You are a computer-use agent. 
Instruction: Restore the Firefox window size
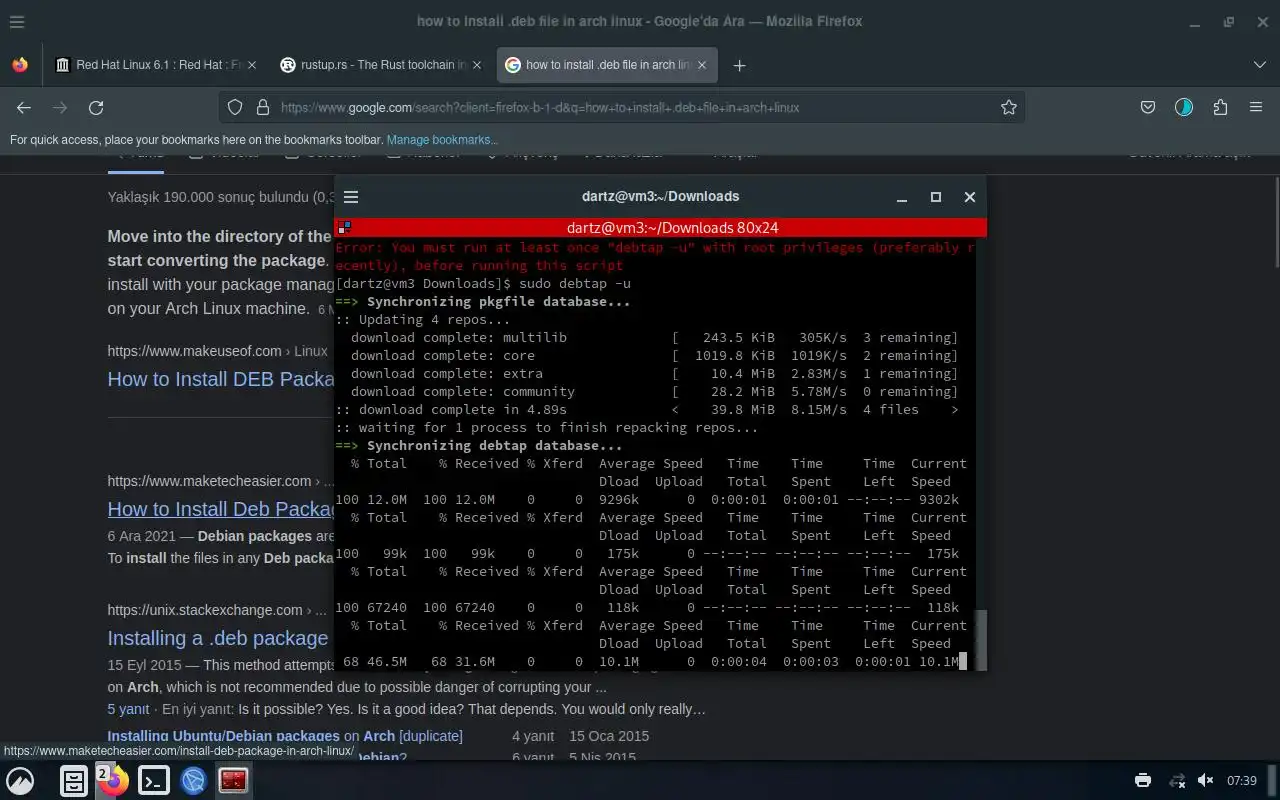(1229, 21)
